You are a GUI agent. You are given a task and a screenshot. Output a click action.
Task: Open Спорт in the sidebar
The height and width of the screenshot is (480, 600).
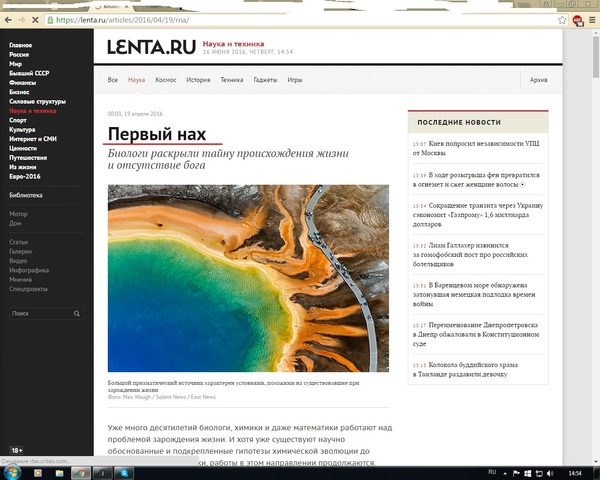(x=18, y=120)
